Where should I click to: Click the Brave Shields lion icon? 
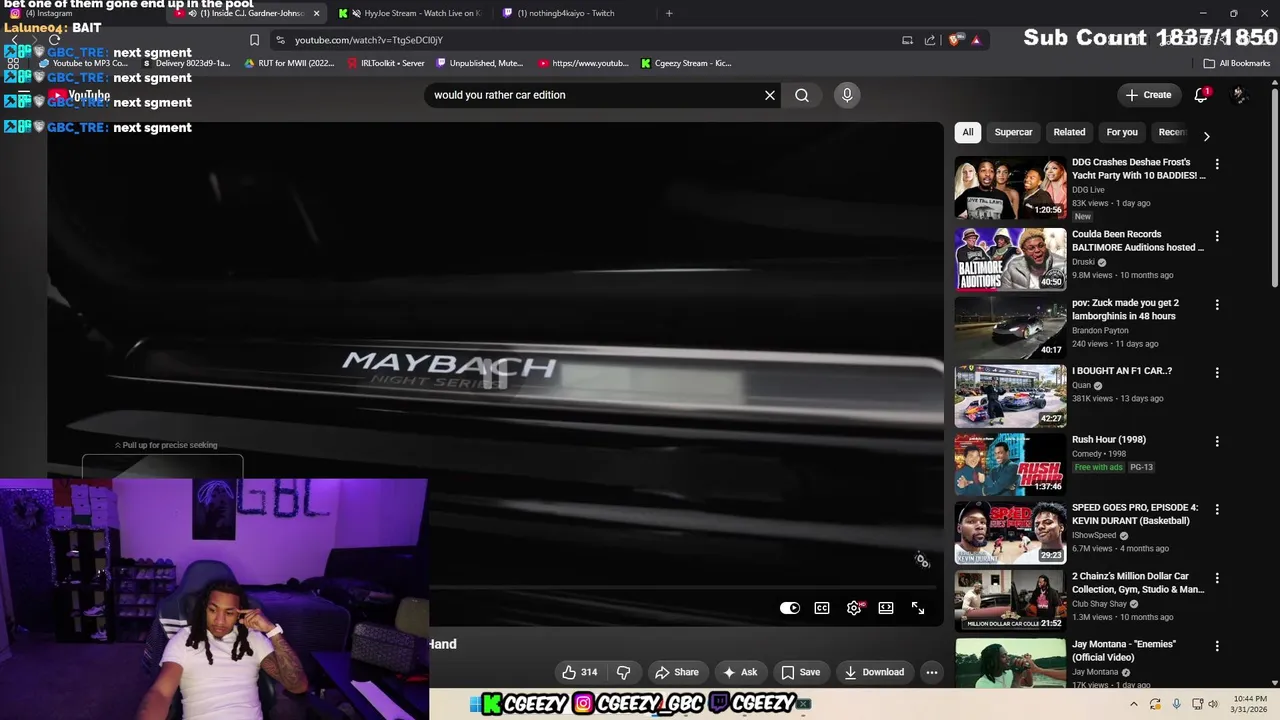click(x=956, y=40)
